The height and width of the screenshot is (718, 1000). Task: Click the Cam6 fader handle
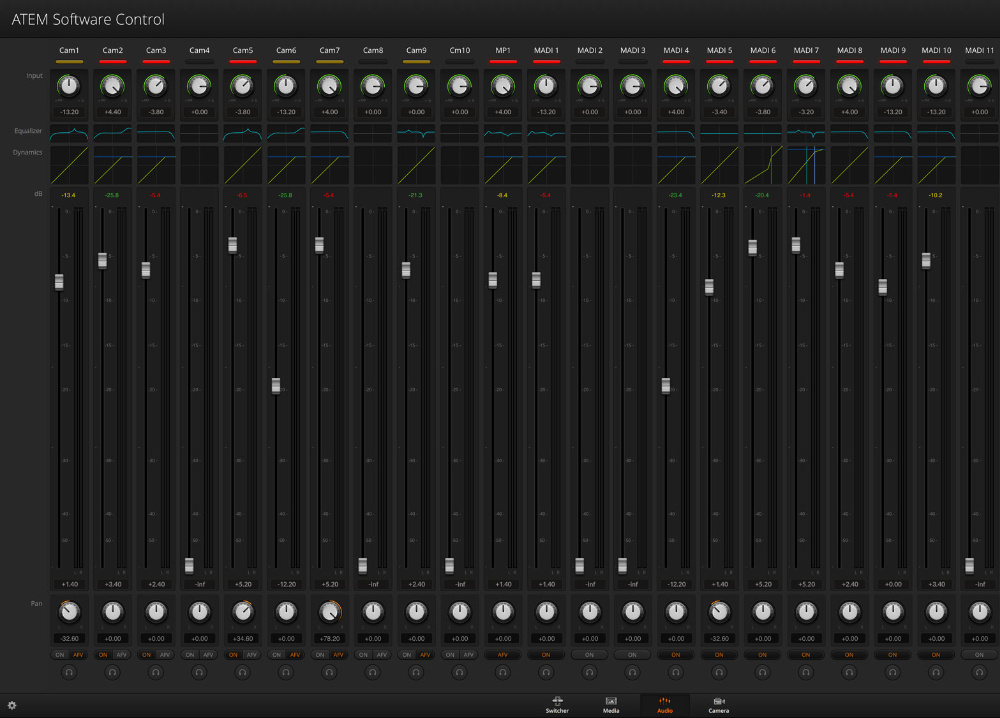coord(276,385)
